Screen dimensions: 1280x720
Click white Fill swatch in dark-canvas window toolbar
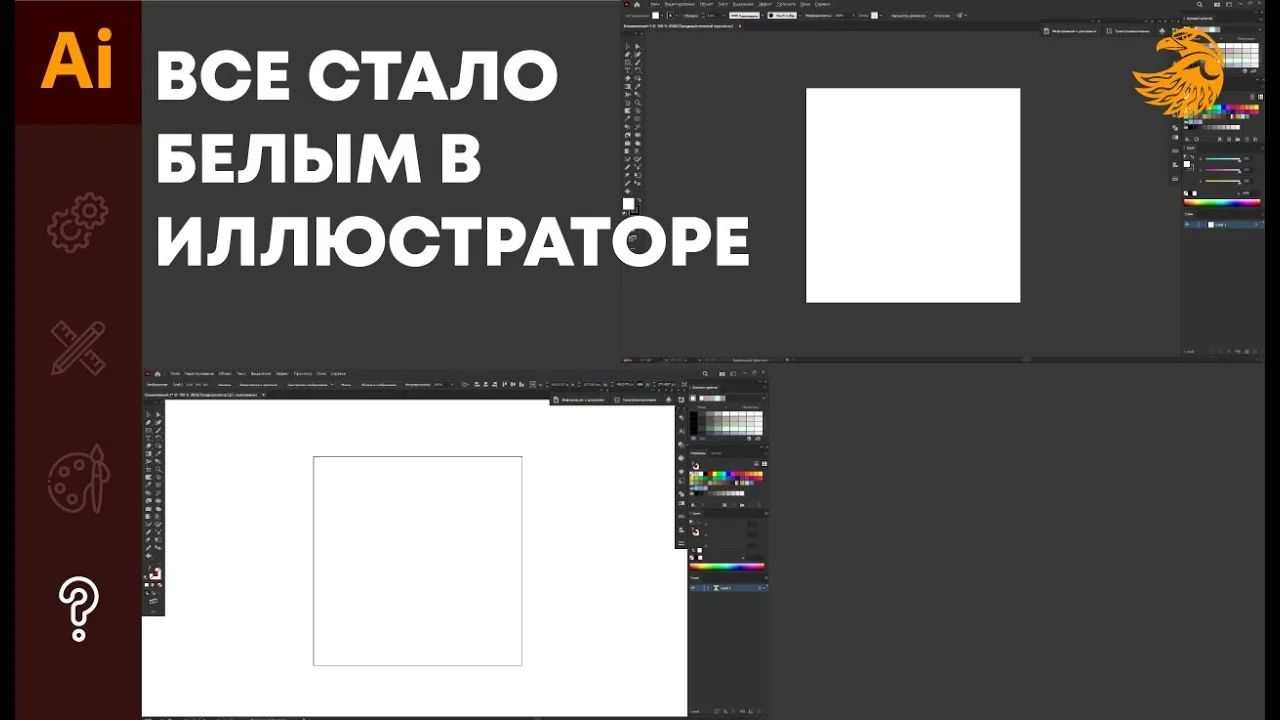pyautogui.click(x=628, y=203)
